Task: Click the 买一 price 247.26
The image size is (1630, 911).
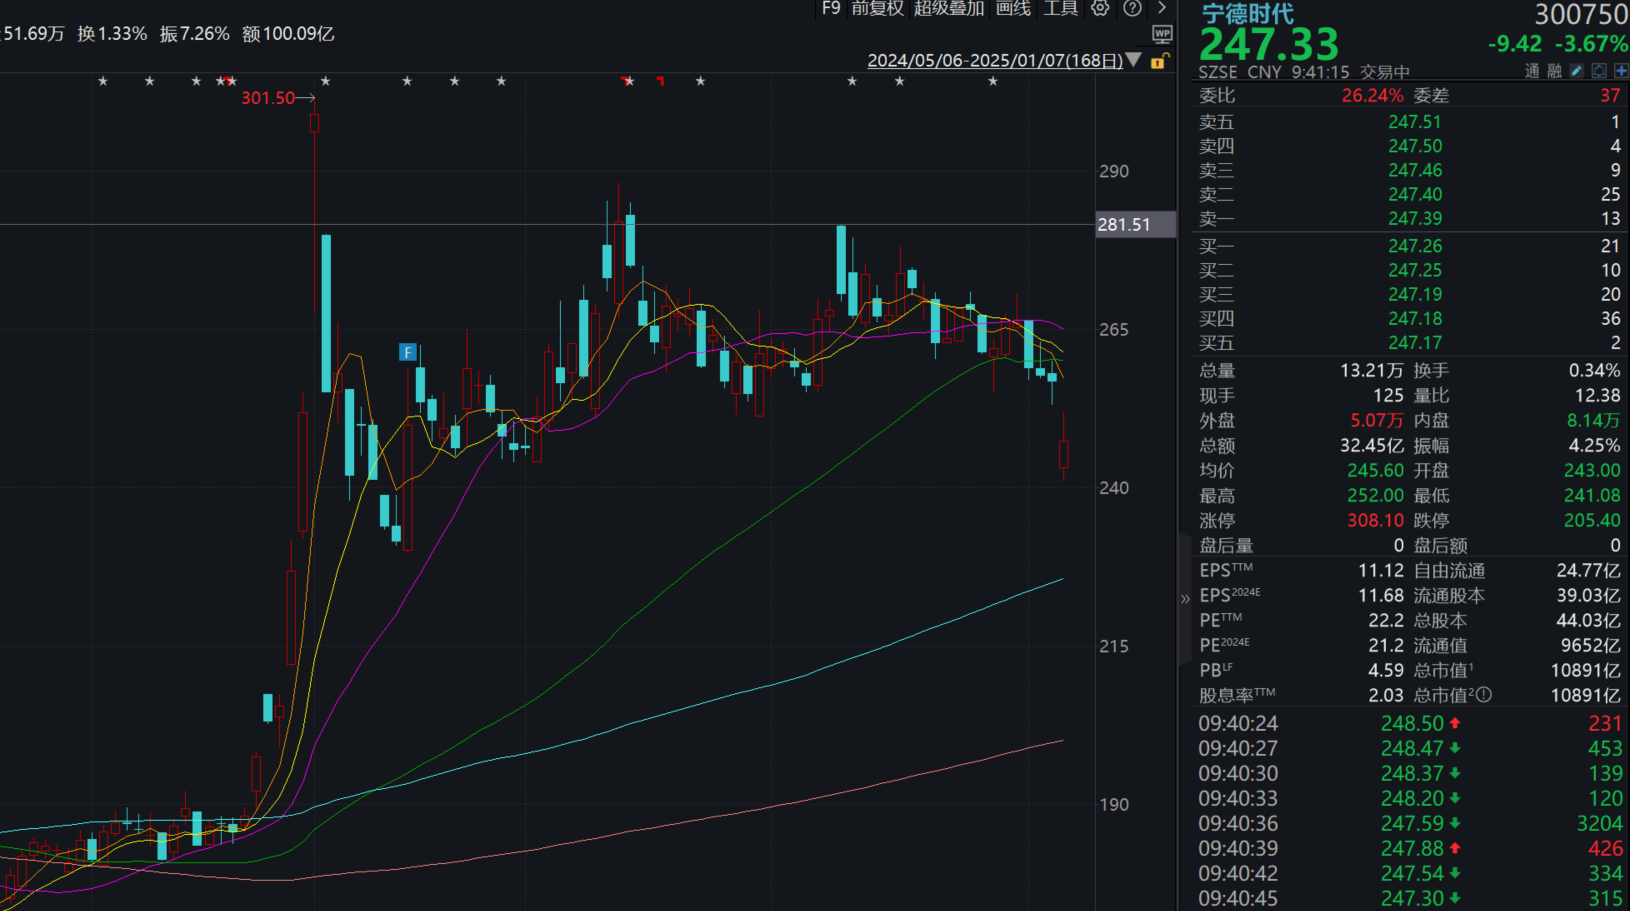Action: point(1415,246)
